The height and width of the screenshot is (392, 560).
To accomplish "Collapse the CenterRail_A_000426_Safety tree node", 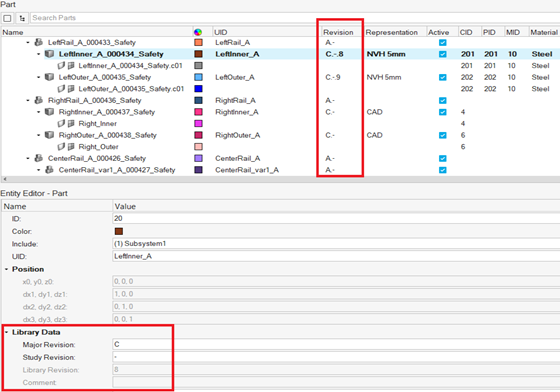I will 28,158.
